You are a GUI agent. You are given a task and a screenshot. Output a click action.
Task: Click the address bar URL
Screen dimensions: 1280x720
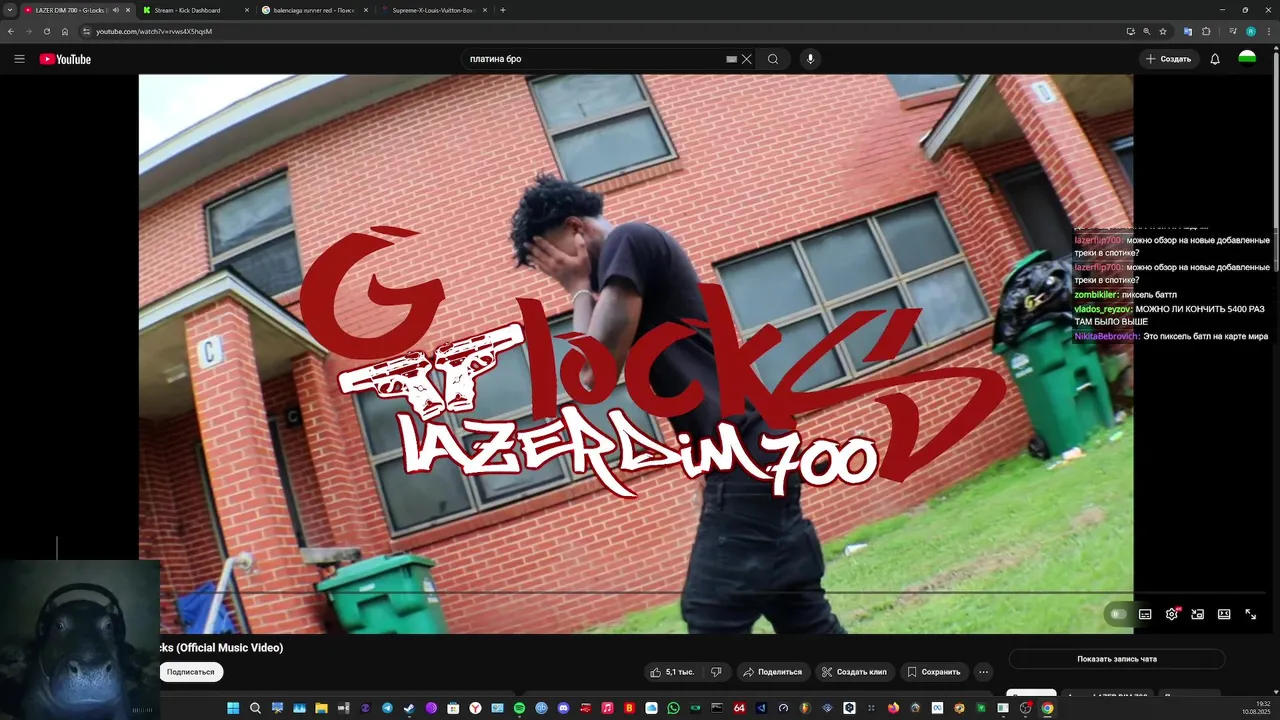click(x=154, y=31)
